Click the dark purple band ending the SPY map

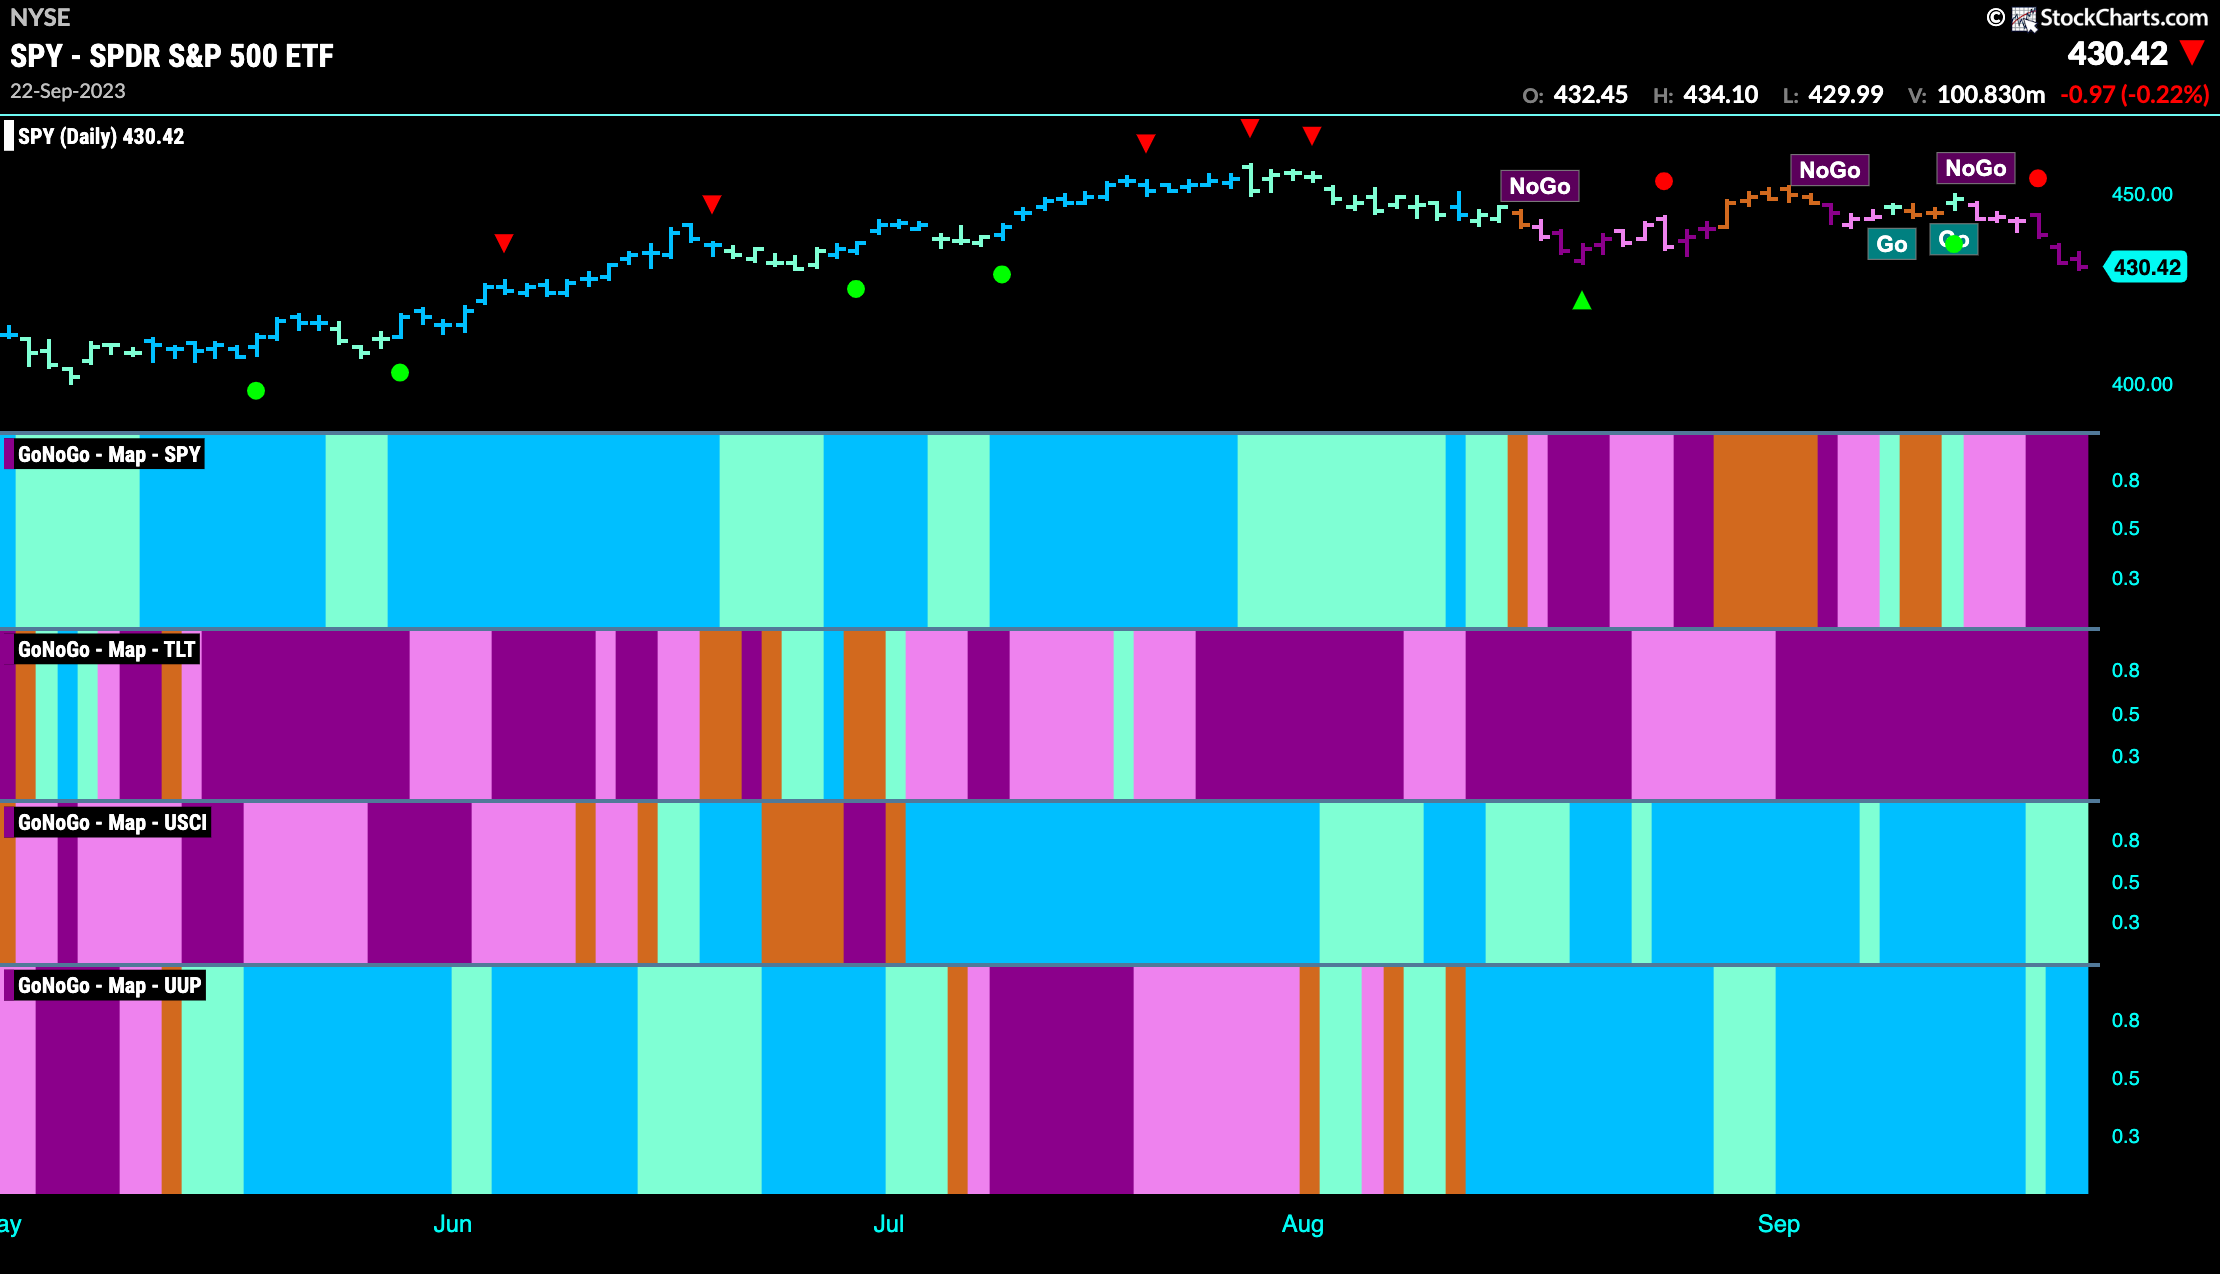pos(2057,531)
